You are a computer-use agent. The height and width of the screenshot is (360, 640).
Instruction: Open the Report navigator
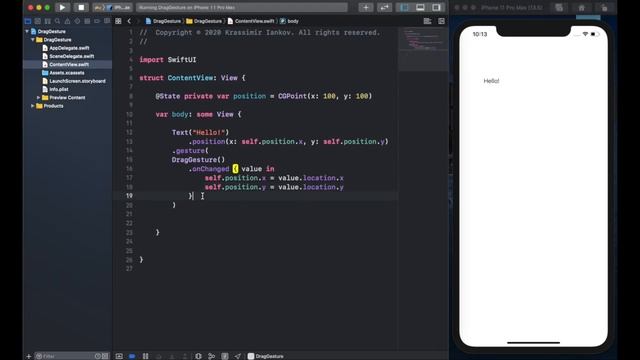[107, 21]
